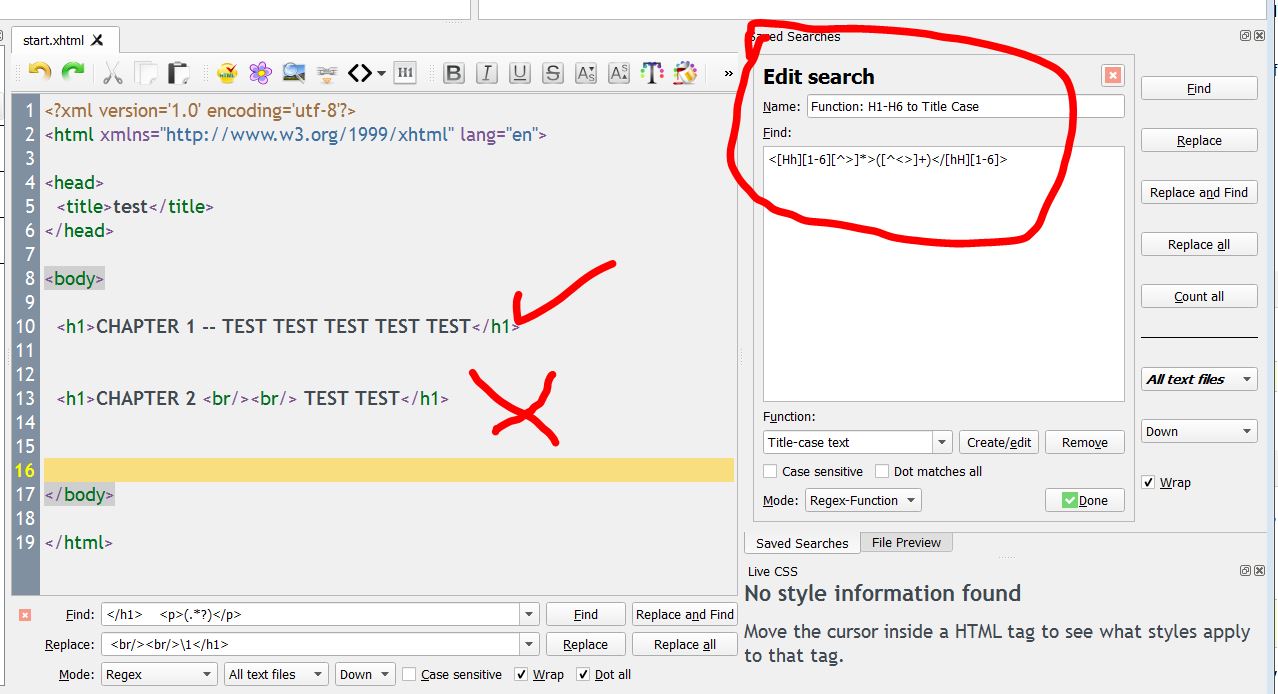Click Replace and Find in bottom bar

(x=685, y=615)
